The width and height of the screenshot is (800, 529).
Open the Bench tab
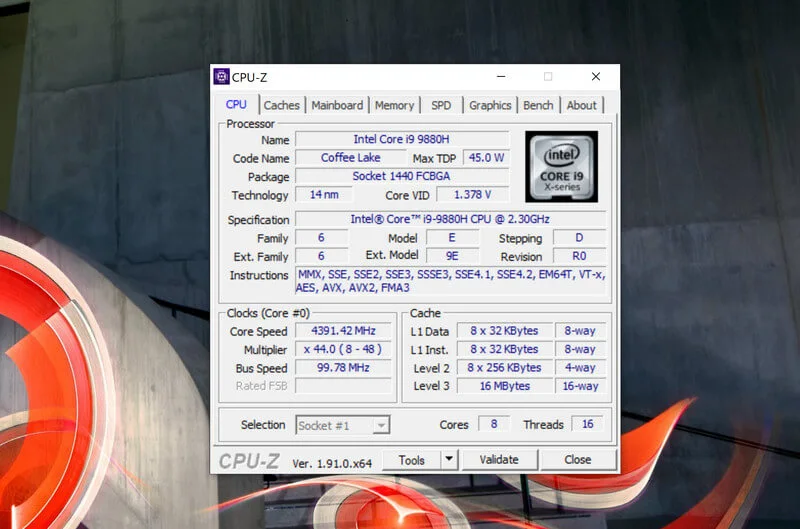coord(538,105)
